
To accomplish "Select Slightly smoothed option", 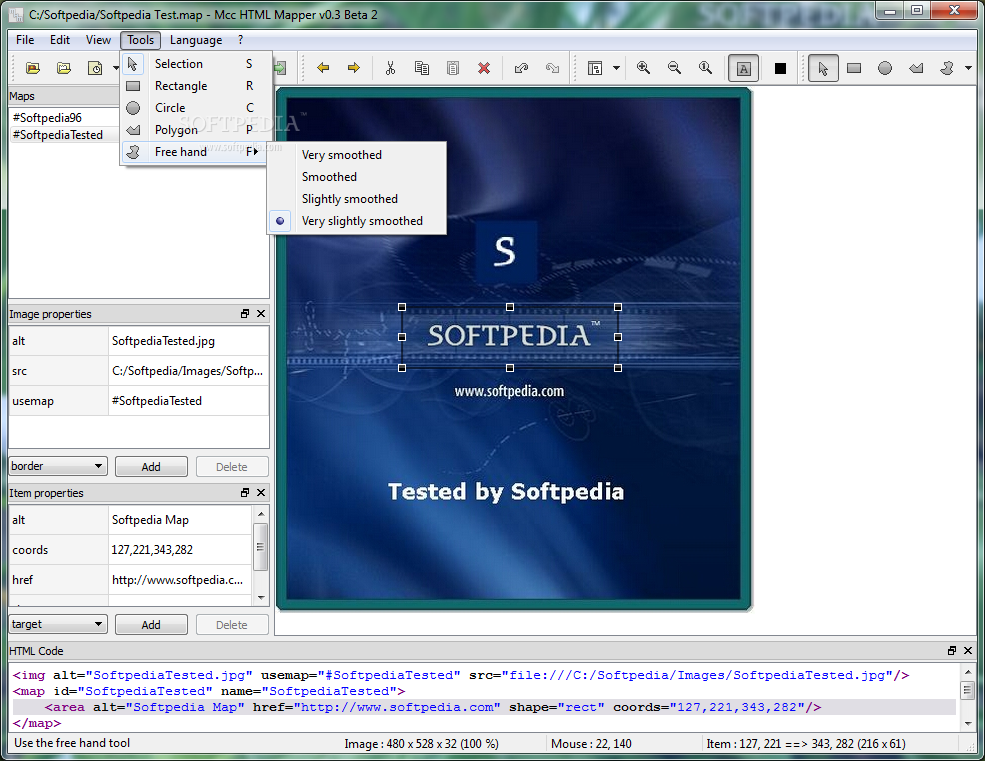I will click(357, 199).
